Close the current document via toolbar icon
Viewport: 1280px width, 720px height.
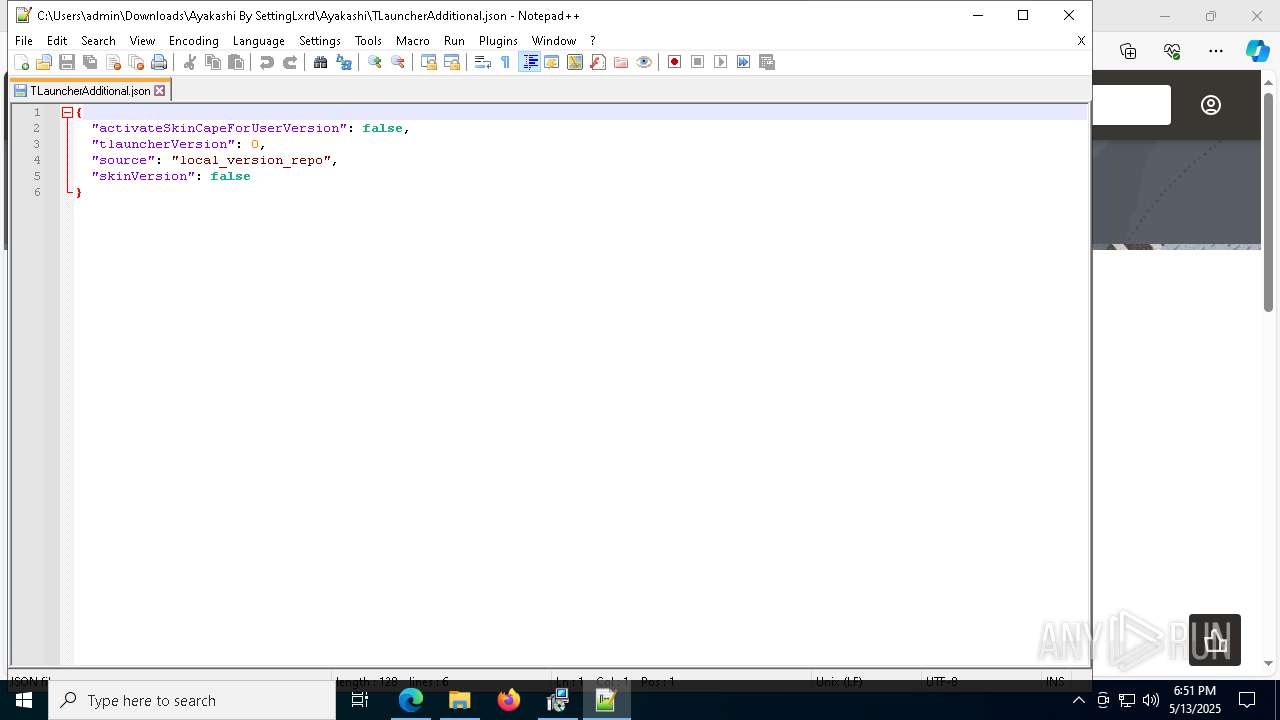113,62
